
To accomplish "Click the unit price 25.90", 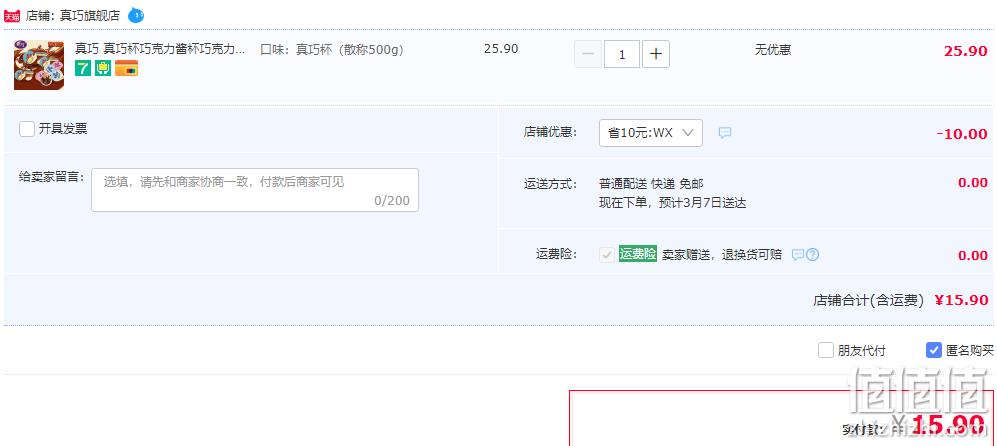I will [x=501, y=49].
